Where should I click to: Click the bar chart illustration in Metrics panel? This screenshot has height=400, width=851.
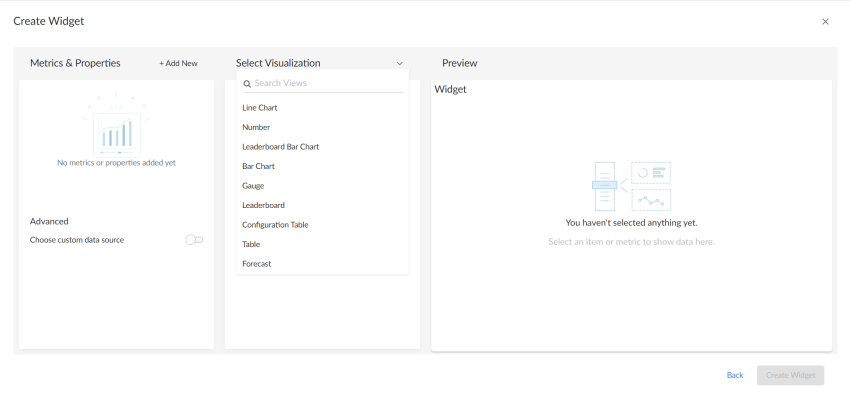click(116, 130)
